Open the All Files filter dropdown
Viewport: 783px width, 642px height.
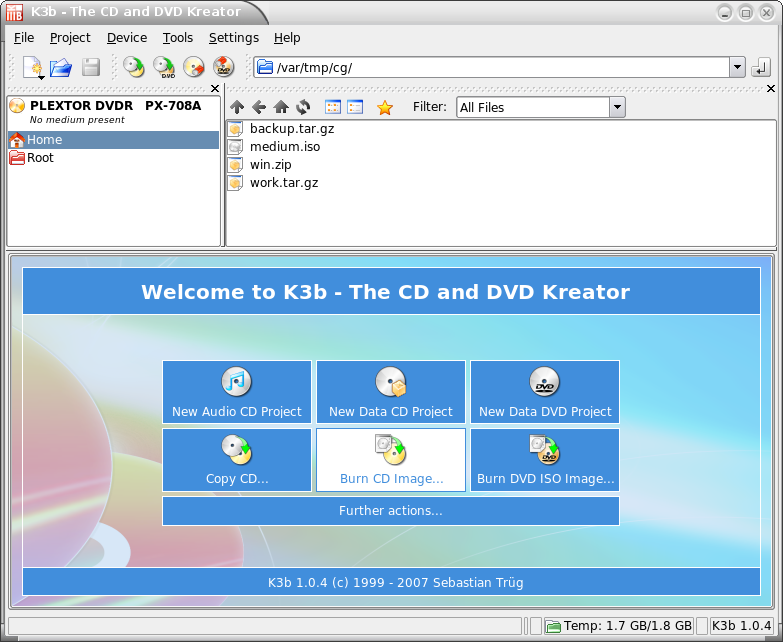click(617, 107)
